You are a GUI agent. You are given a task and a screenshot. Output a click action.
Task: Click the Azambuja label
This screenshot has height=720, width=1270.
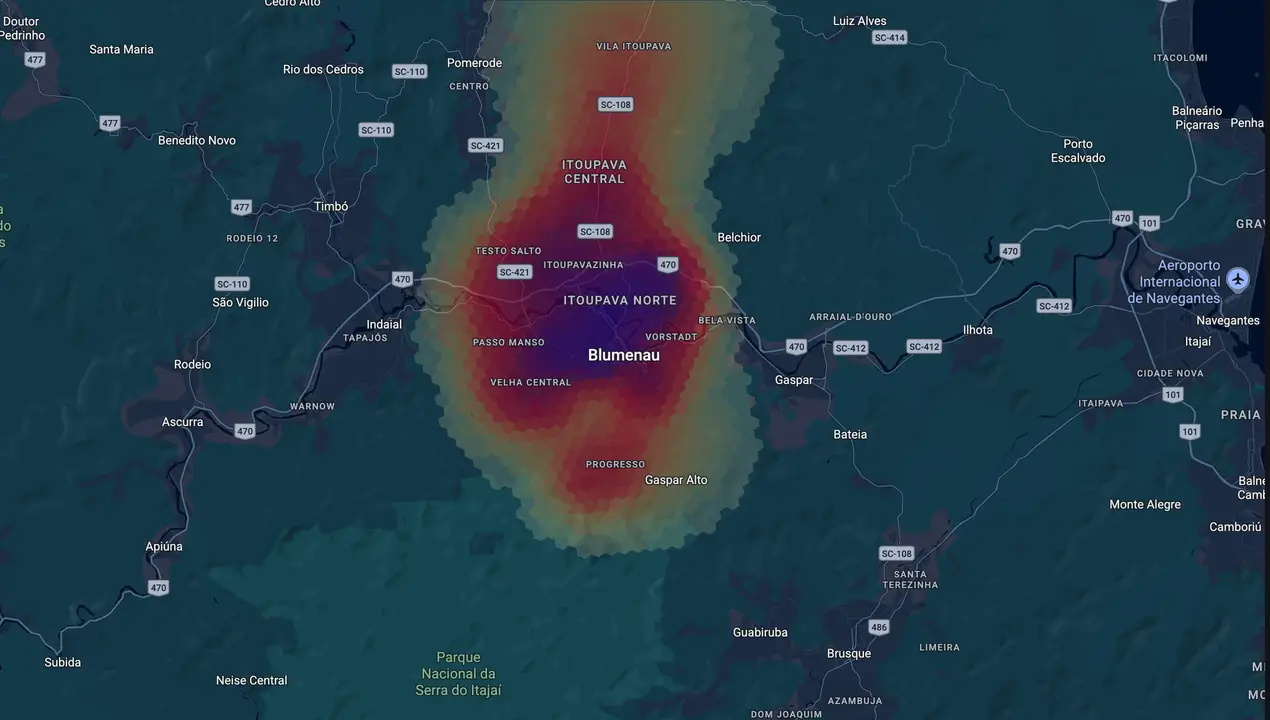[x=854, y=700]
